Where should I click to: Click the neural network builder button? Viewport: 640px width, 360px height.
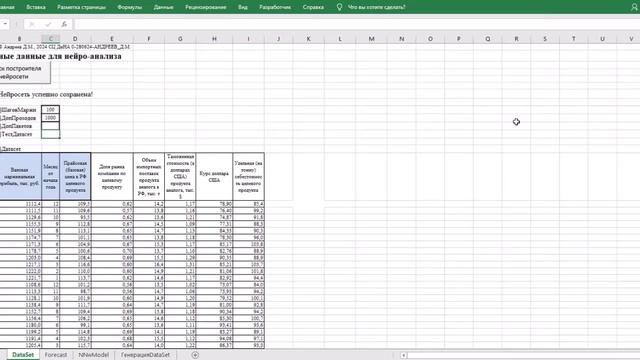click(x=24, y=73)
